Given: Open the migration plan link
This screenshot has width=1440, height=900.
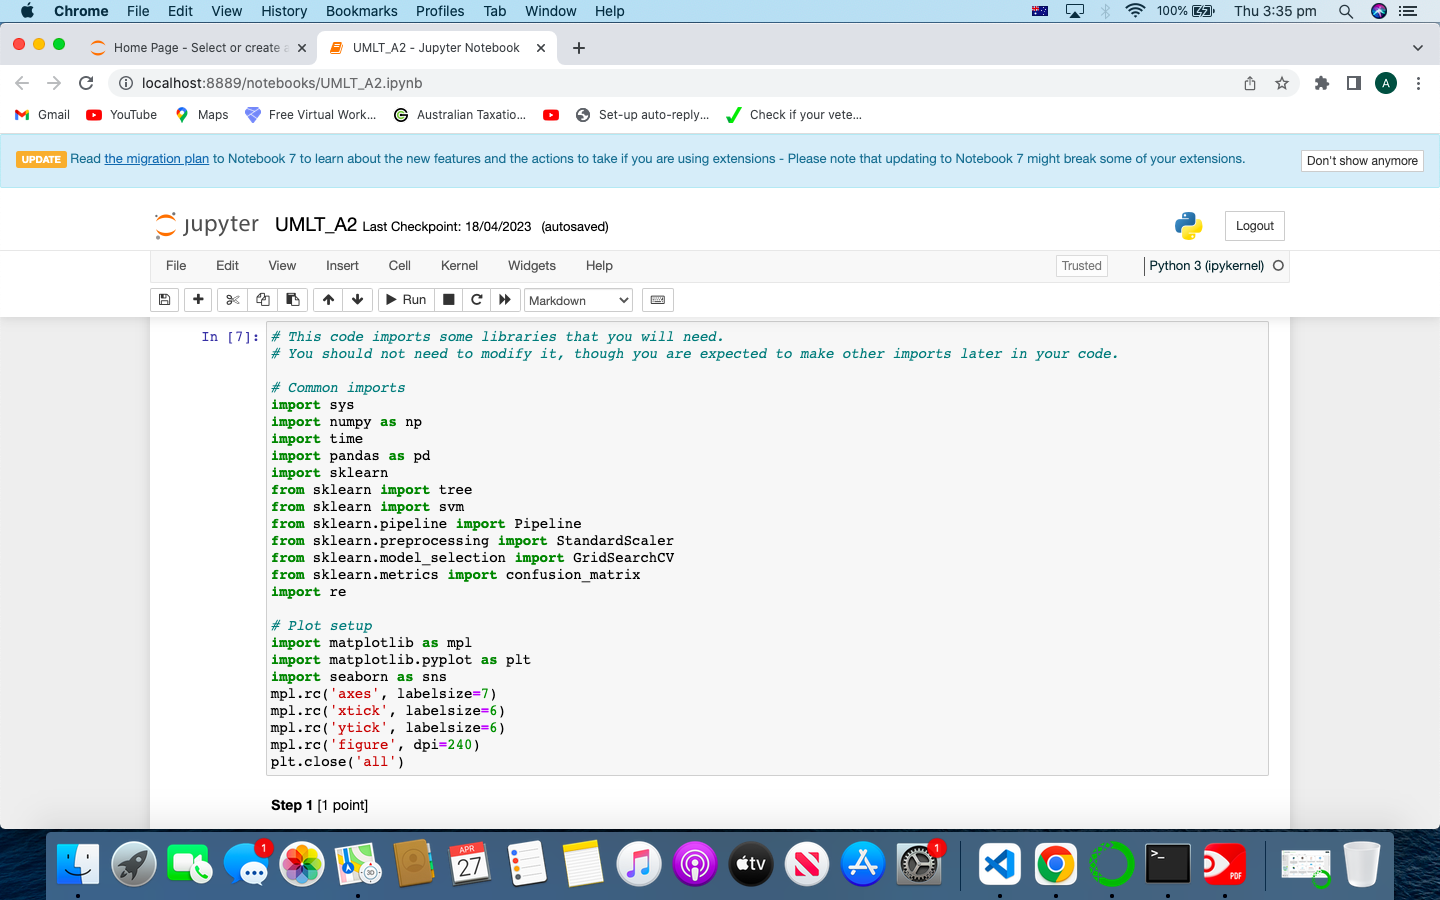Looking at the screenshot, I should (x=156, y=158).
